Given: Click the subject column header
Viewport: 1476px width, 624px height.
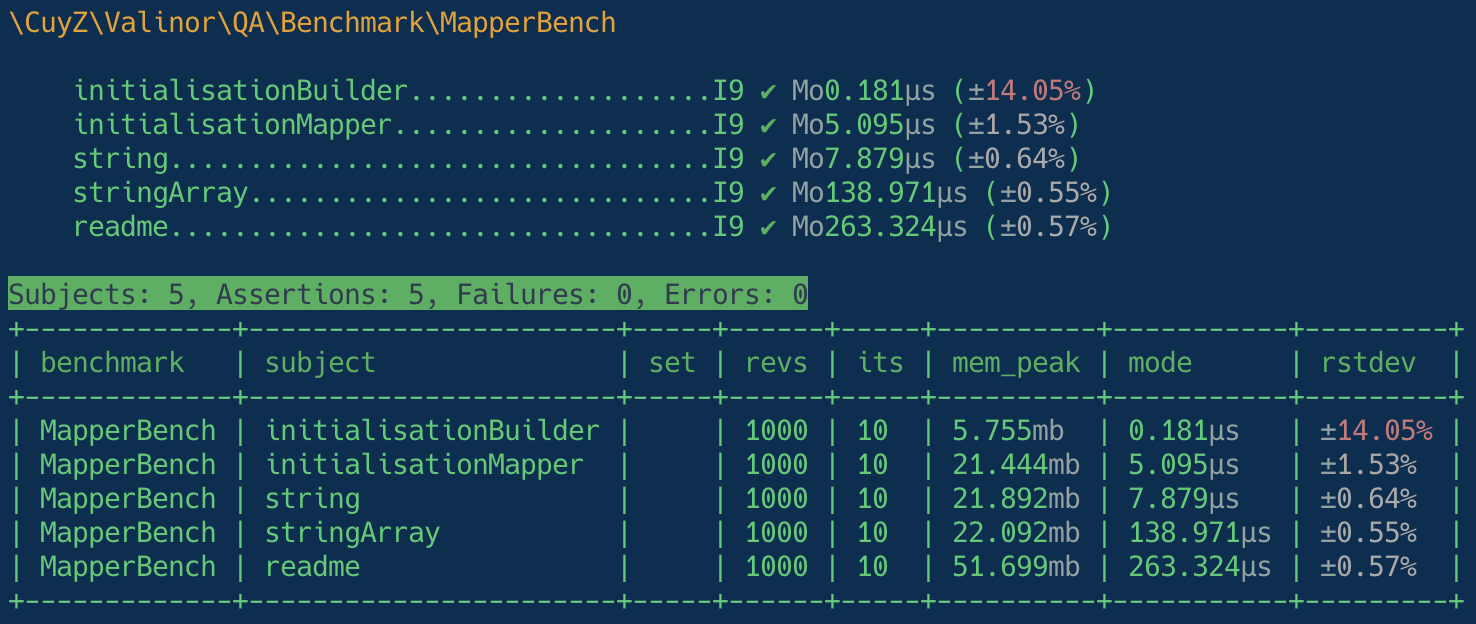Looking at the screenshot, I should 320,363.
